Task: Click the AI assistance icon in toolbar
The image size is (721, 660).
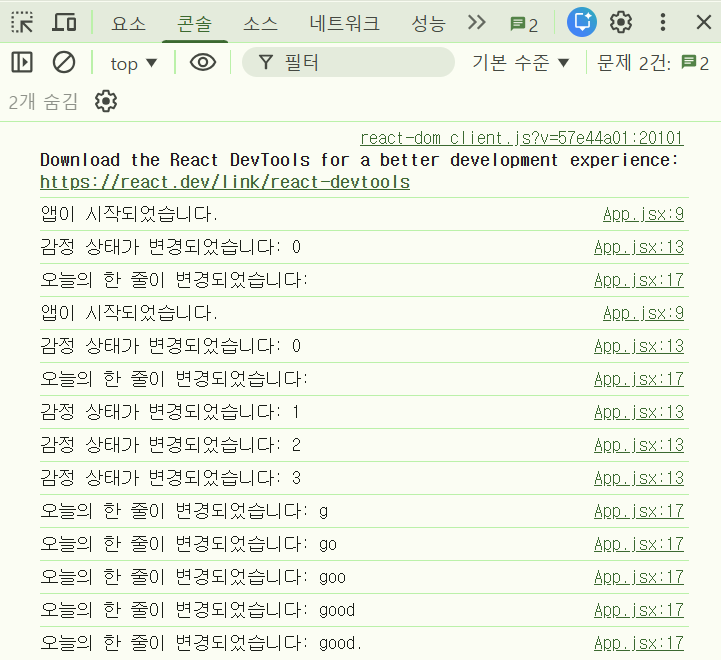Action: tap(581, 23)
